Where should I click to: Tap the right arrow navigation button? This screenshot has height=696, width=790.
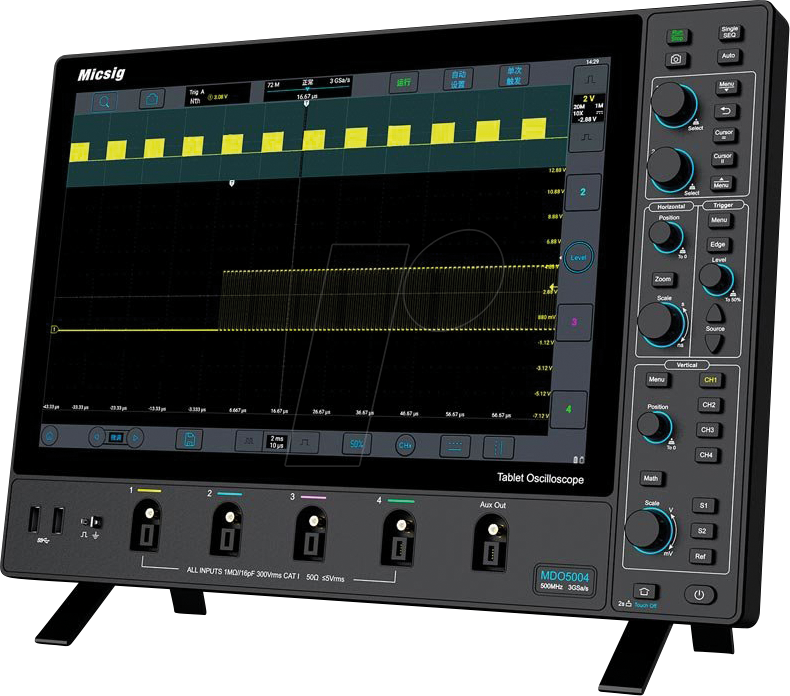[135, 437]
